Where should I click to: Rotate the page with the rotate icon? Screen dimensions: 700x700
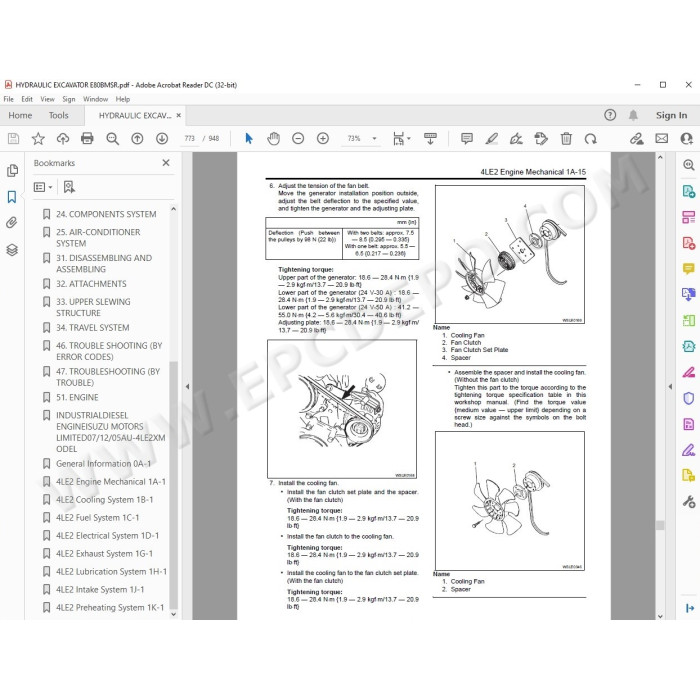click(x=591, y=139)
